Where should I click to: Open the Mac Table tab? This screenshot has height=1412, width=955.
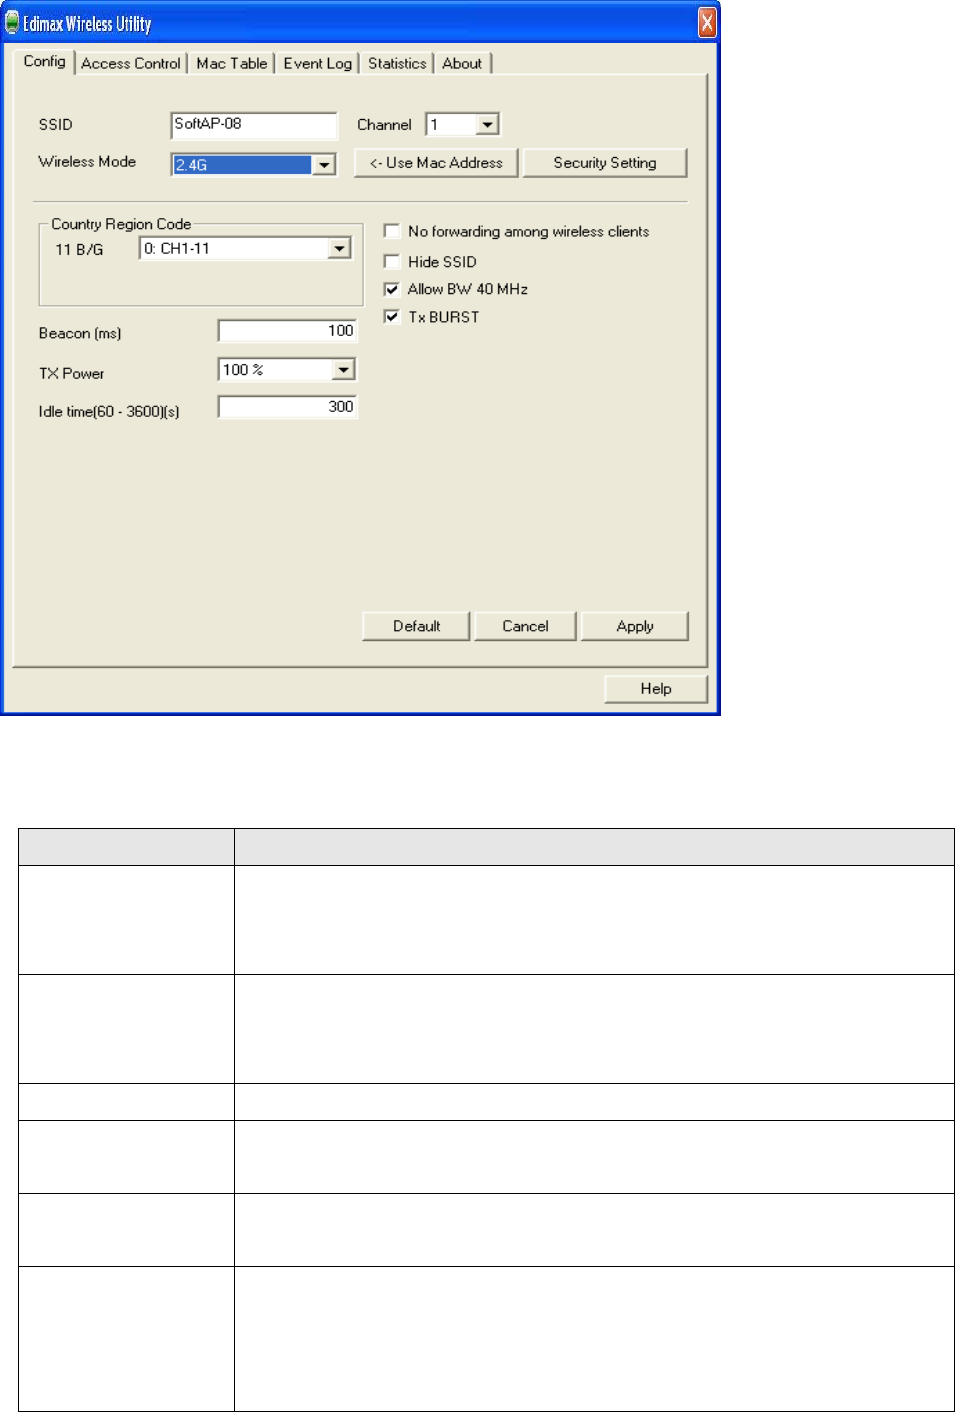pyautogui.click(x=232, y=63)
